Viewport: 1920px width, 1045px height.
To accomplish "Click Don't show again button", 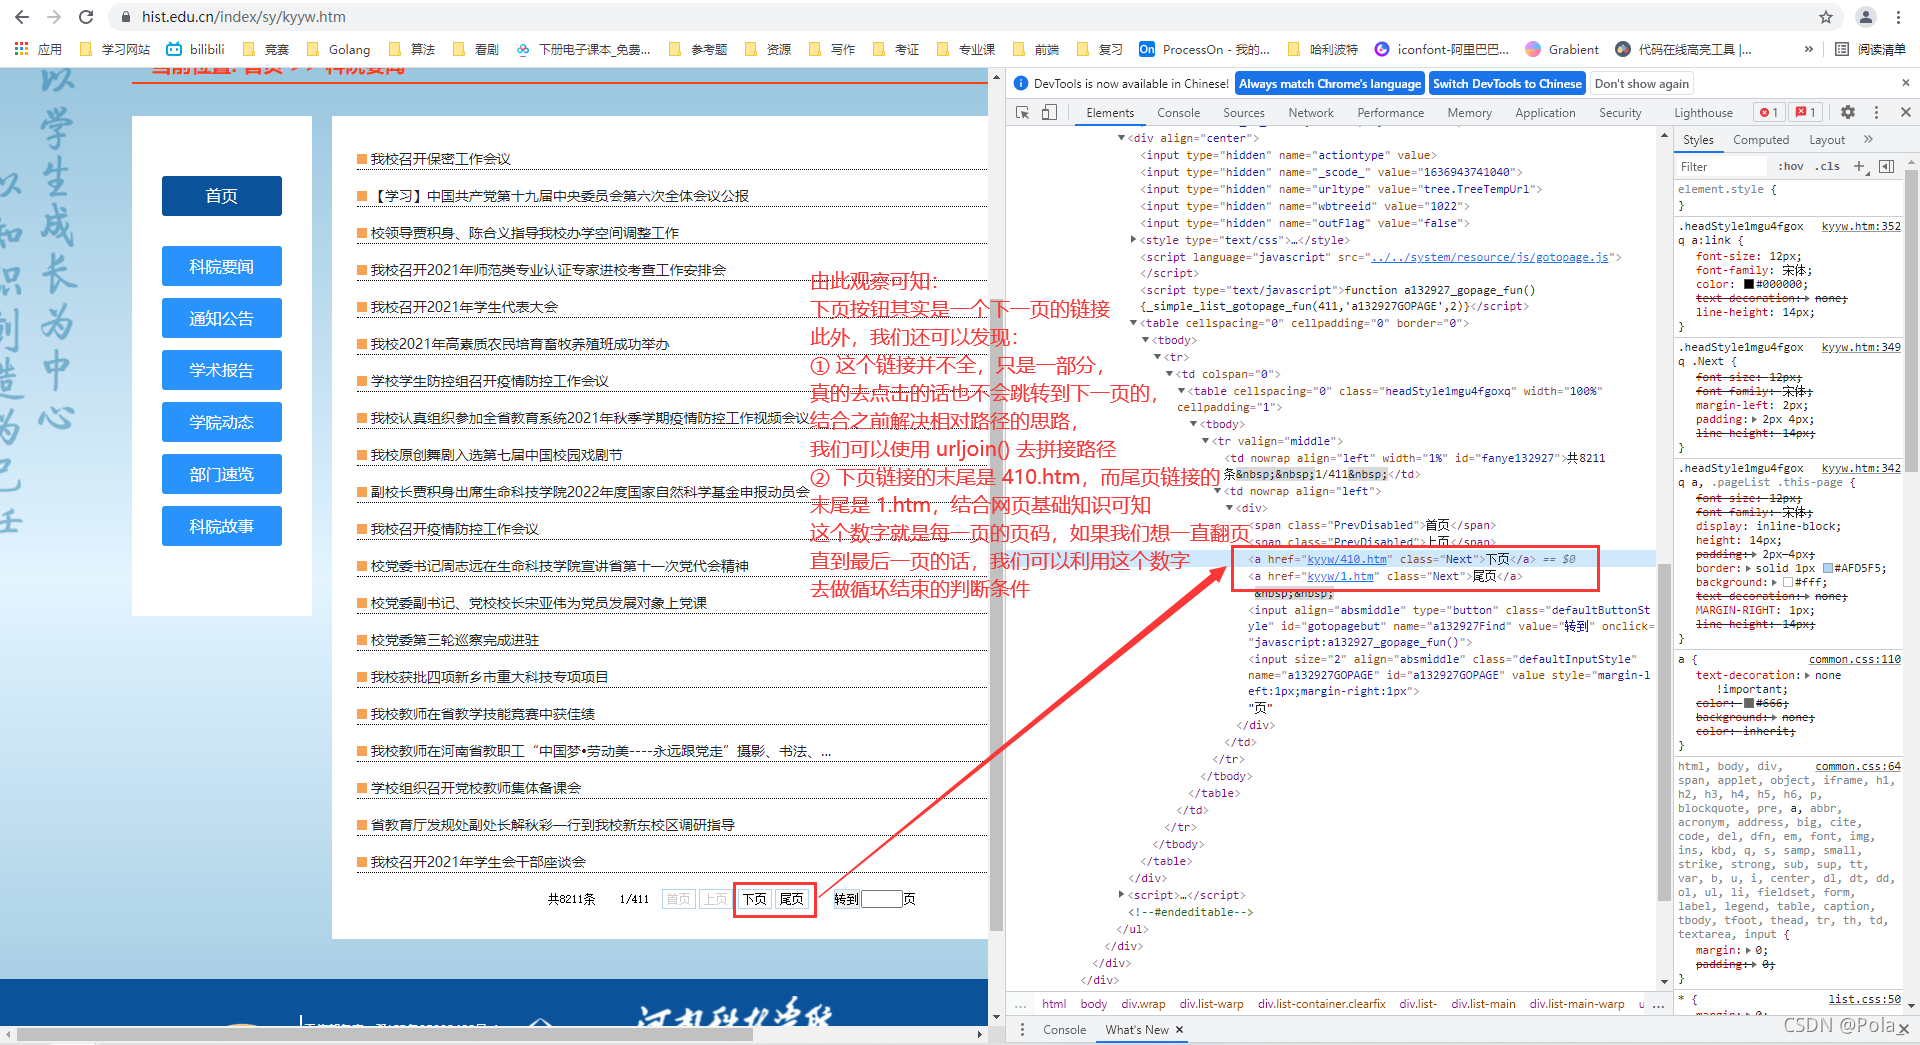I will [1641, 84].
